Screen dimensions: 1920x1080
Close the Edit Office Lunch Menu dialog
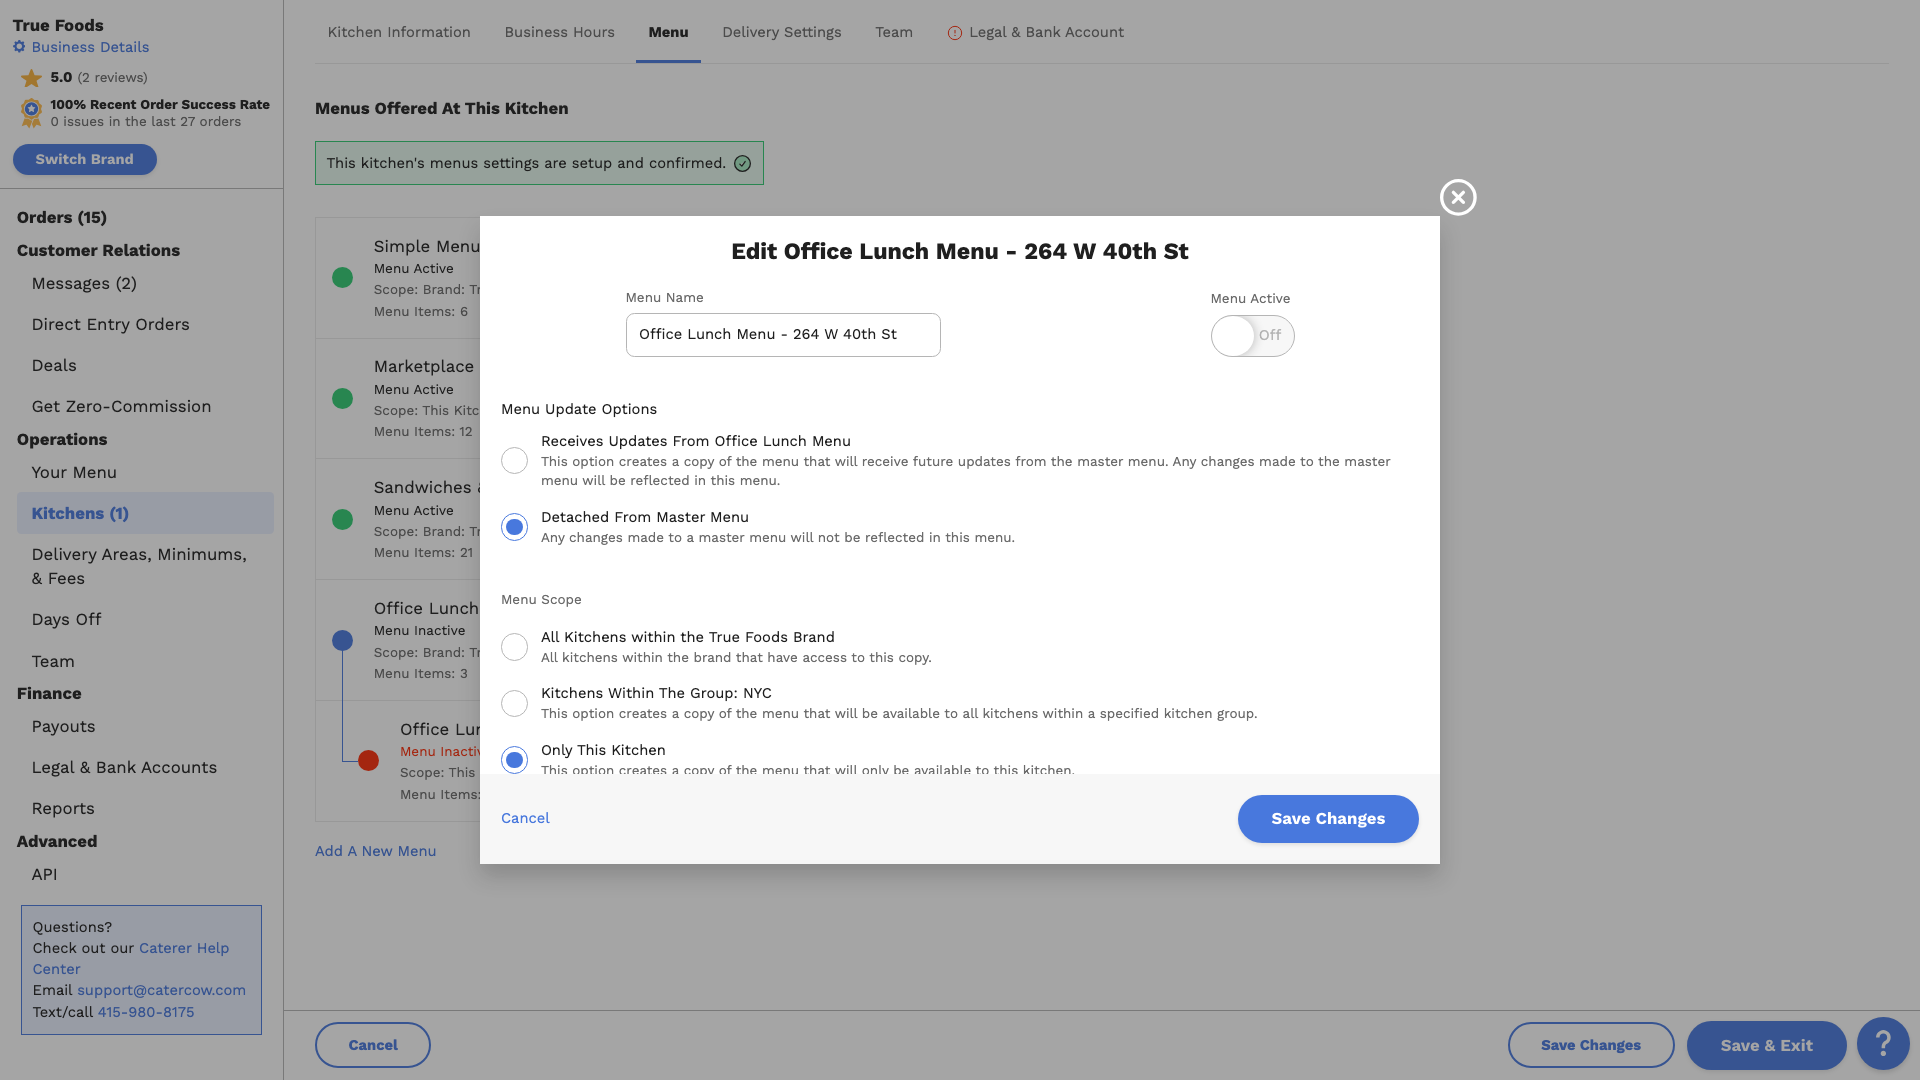click(1458, 198)
